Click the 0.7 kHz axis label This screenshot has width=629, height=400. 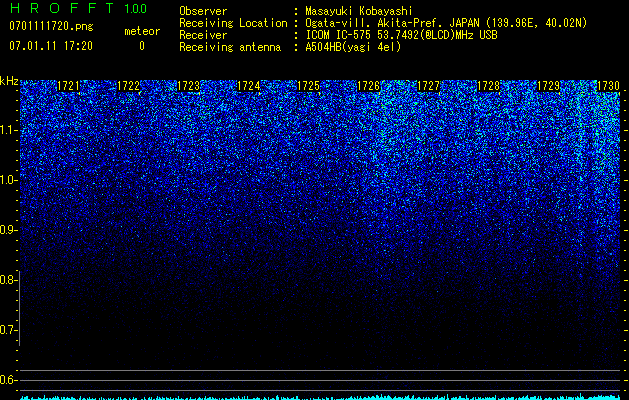point(8,330)
